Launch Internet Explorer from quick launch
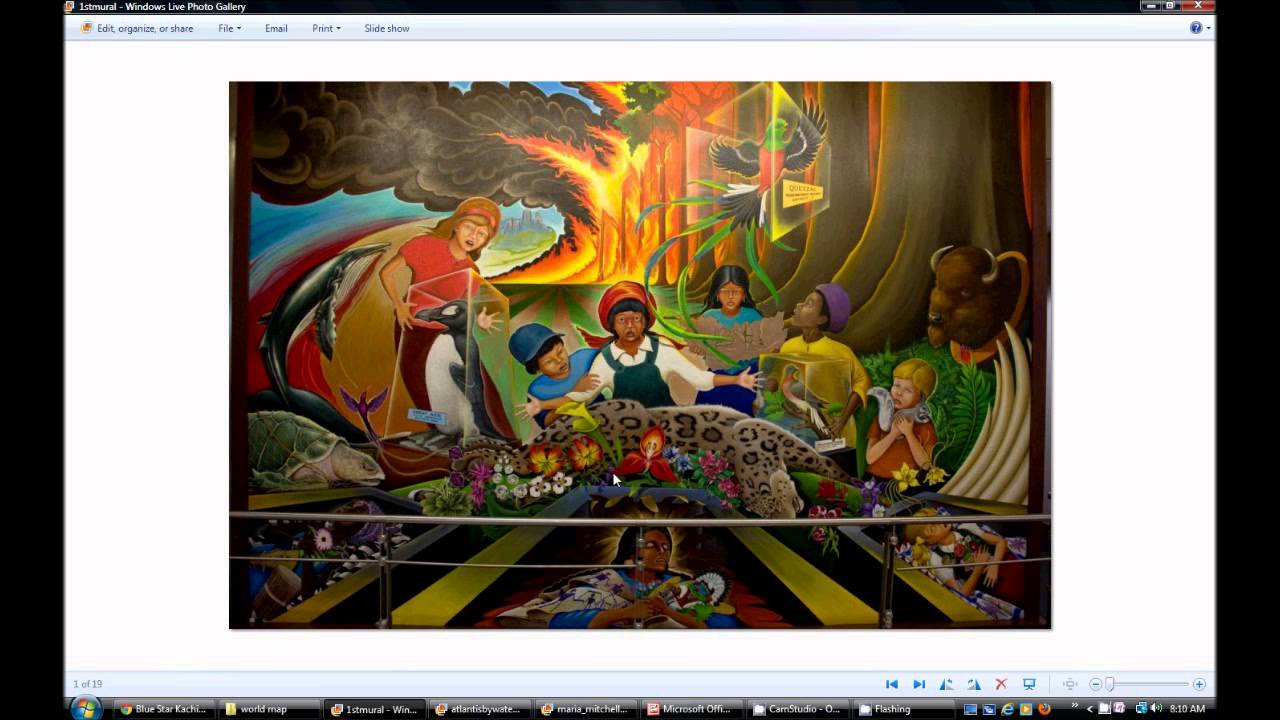This screenshot has width=1280, height=720. pyautogui.click(x=1007, y=709)
